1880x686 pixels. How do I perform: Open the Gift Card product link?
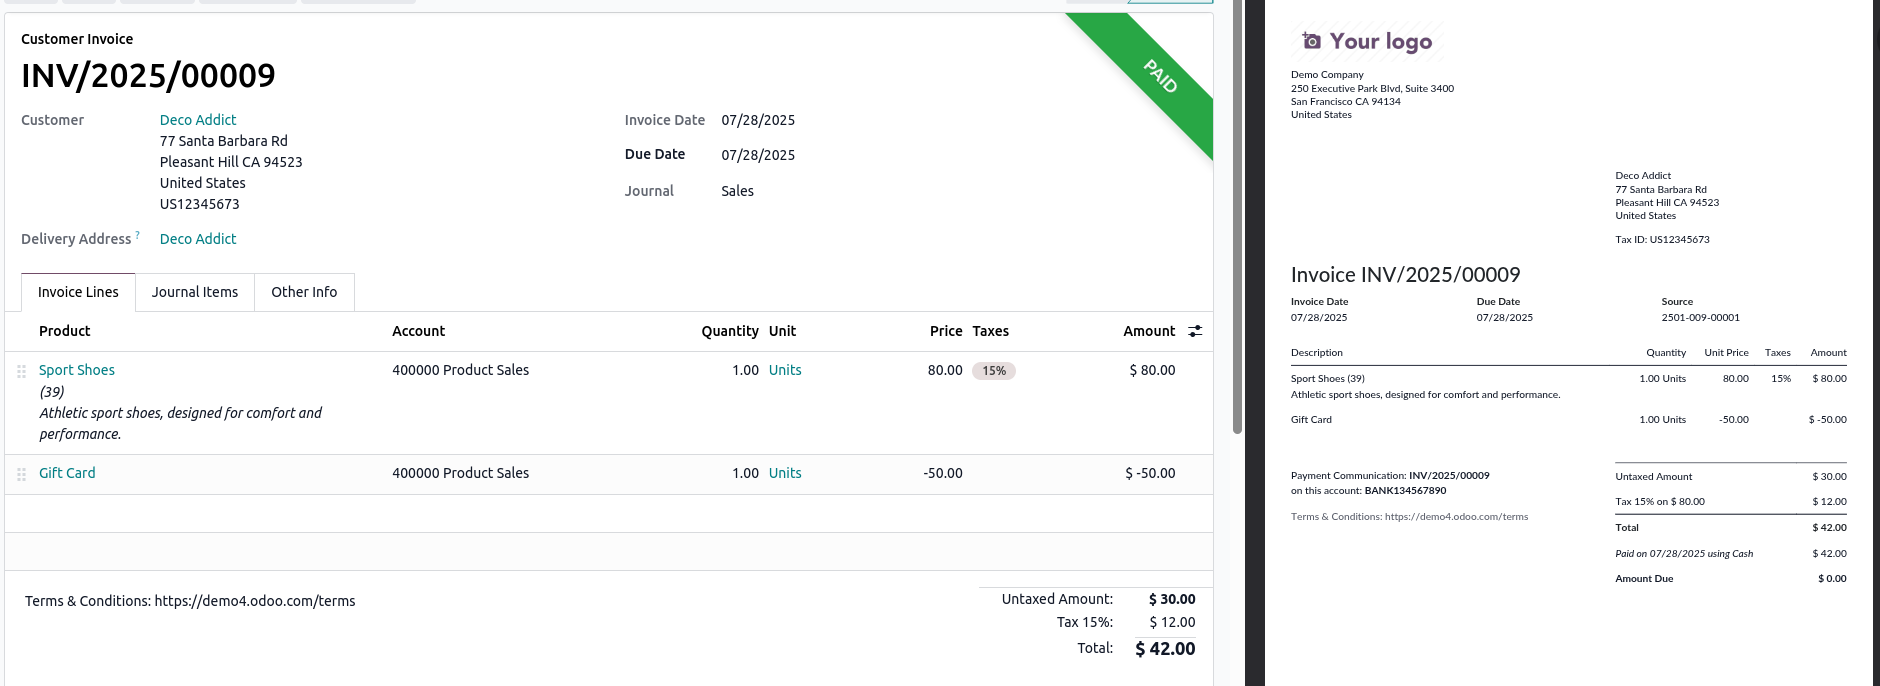(67, 473)
